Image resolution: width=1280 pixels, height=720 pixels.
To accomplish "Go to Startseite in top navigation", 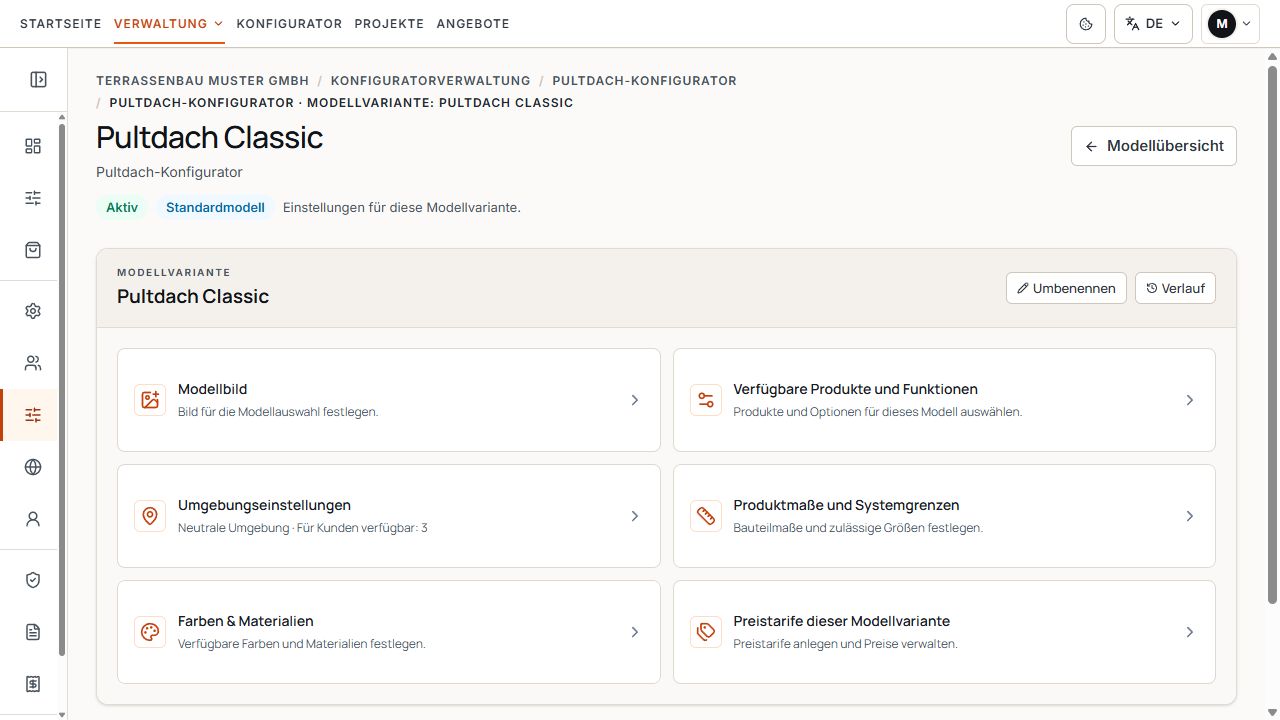I will pos(61,23).
